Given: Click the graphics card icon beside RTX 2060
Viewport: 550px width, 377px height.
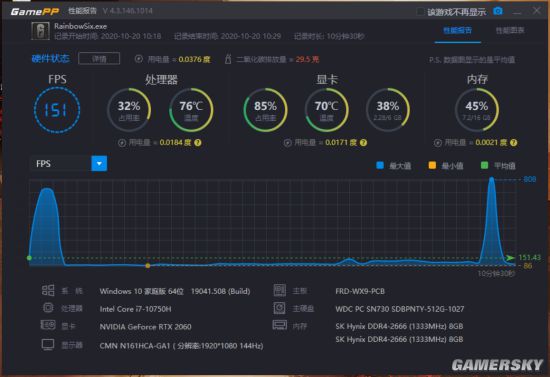Looking at the screenshot, I should point(48,325).
